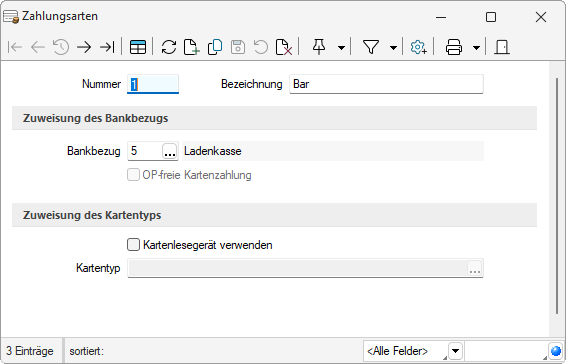Click into the Bezeichnung field
Screen dimensions: 566x364
(x=386, y=84)
